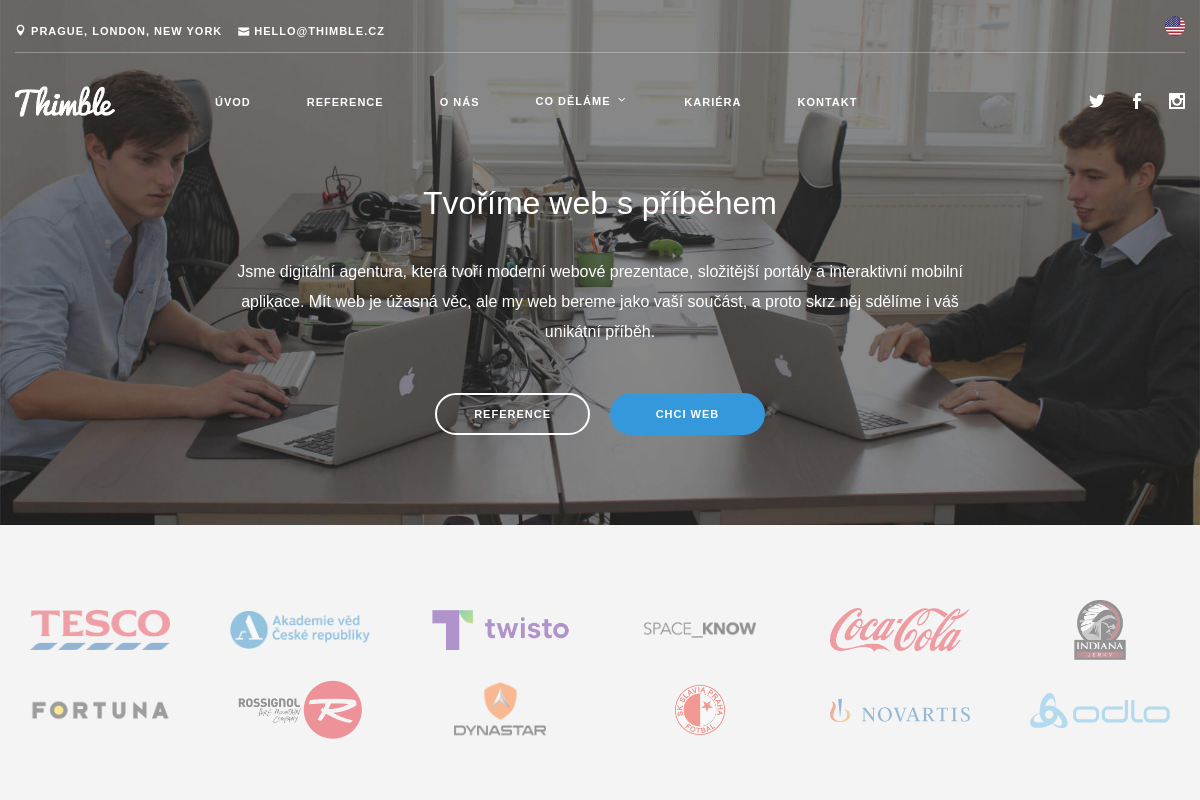Switch language with the US flag icon
Image resolution: width=1200 pixels, height=800 pixels.
pos(1175,26)
